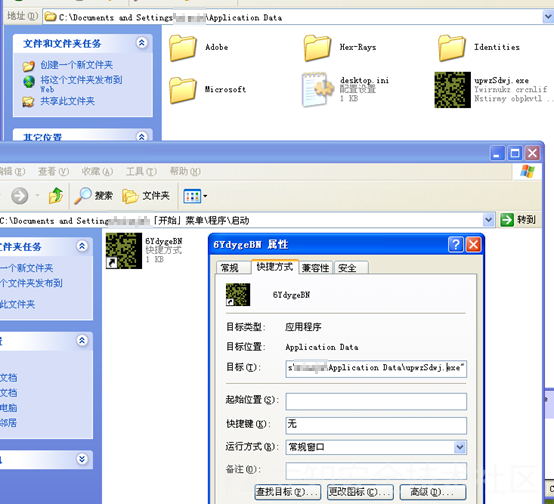Click the Up folder arrow icon
The image size is (554, 504).
[56, 195]
